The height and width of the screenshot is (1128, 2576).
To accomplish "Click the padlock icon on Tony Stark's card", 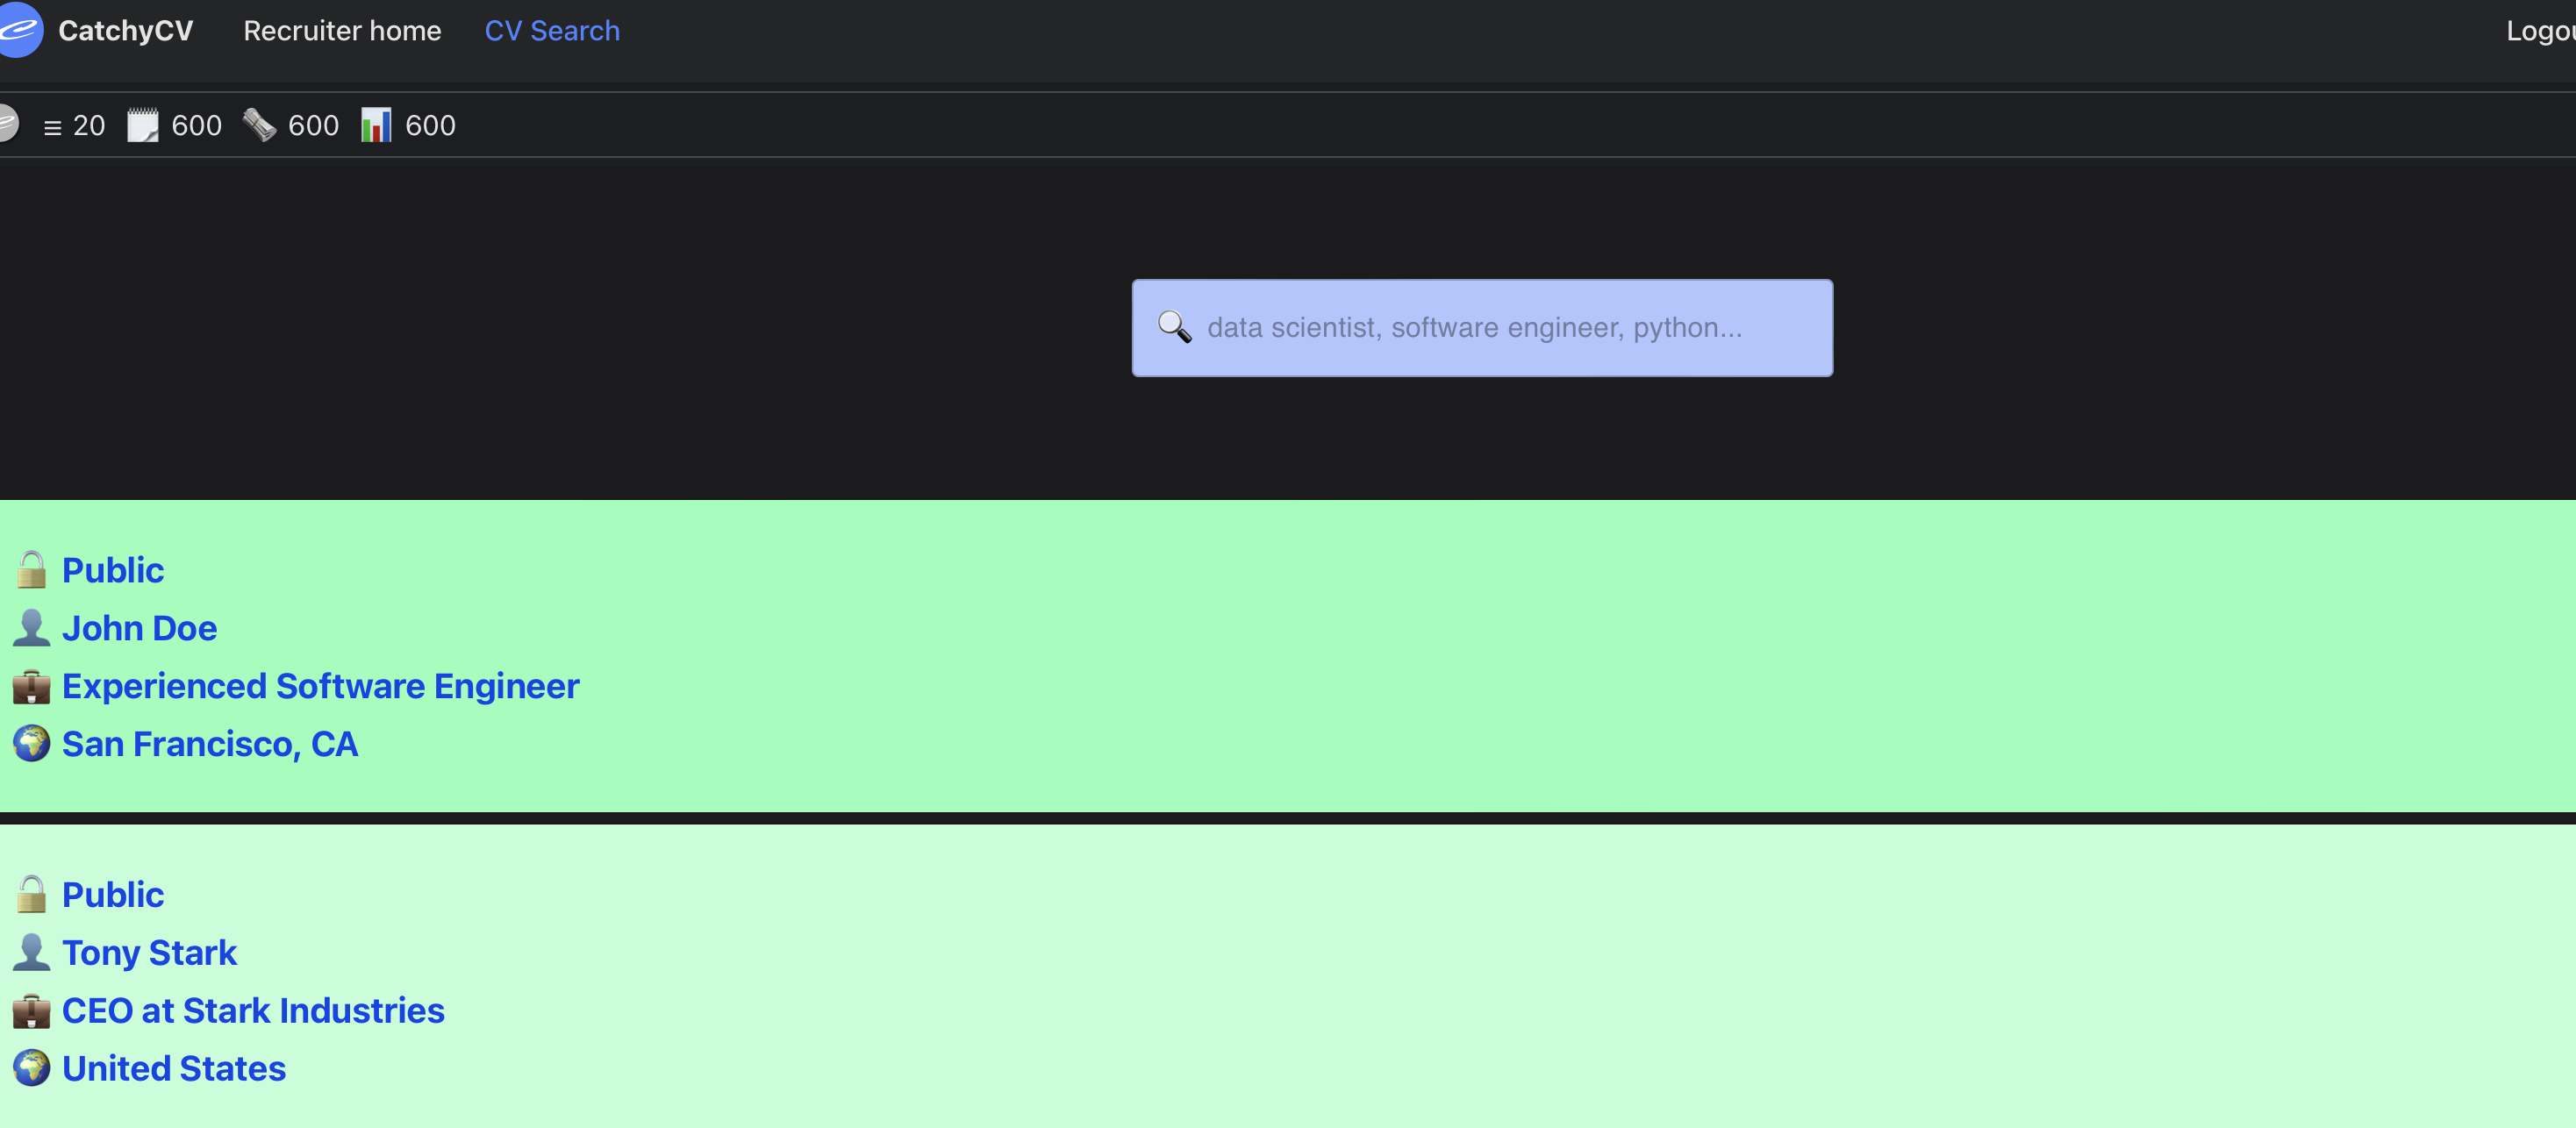I will click(31, 894).
